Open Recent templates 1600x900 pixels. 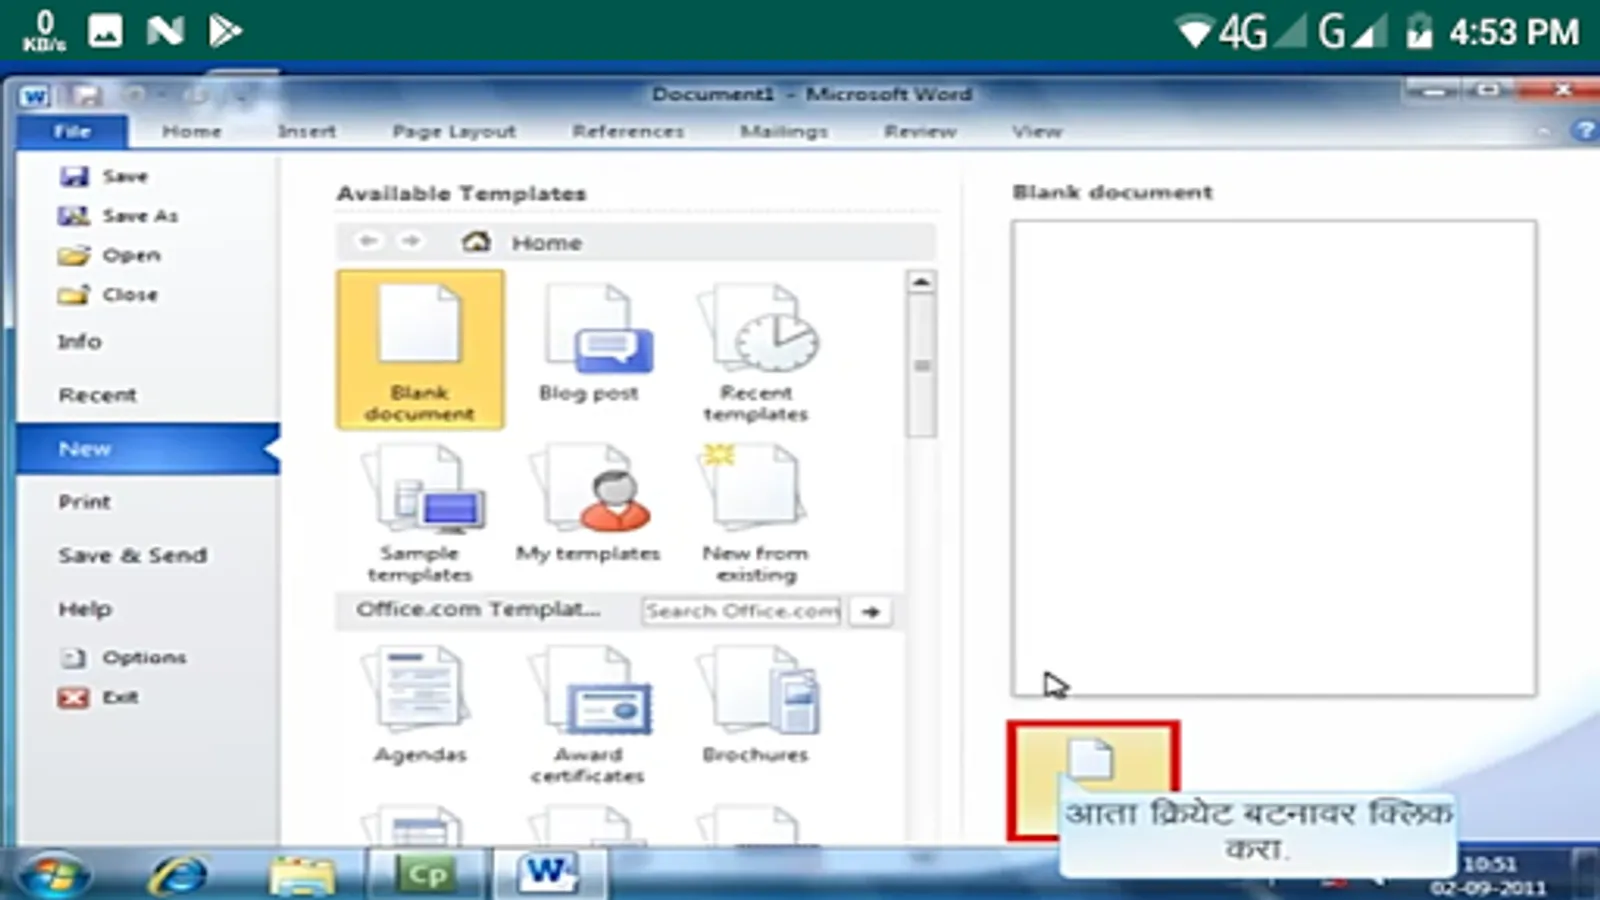tap(756, 352)
